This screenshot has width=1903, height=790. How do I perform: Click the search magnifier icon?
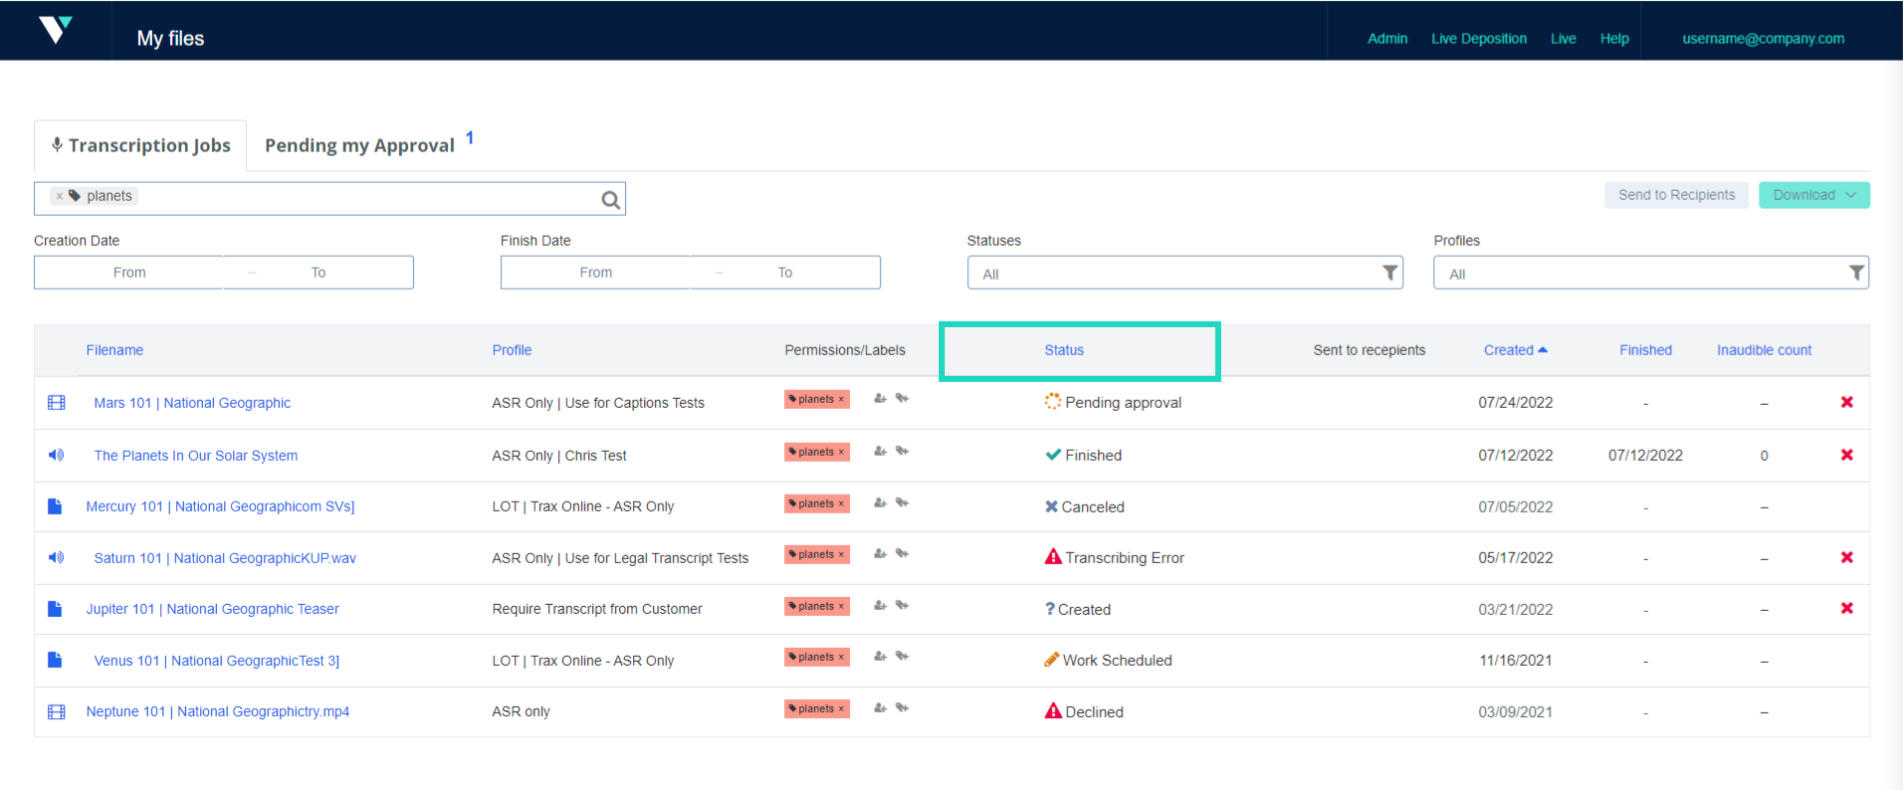pyautogui.click(x=610, y=200)
